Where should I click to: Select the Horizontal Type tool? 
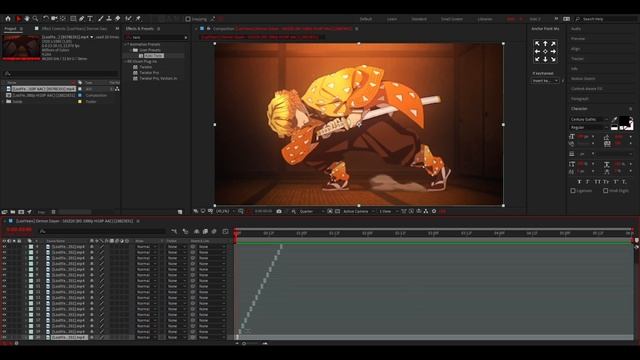[x=90, y=19]
